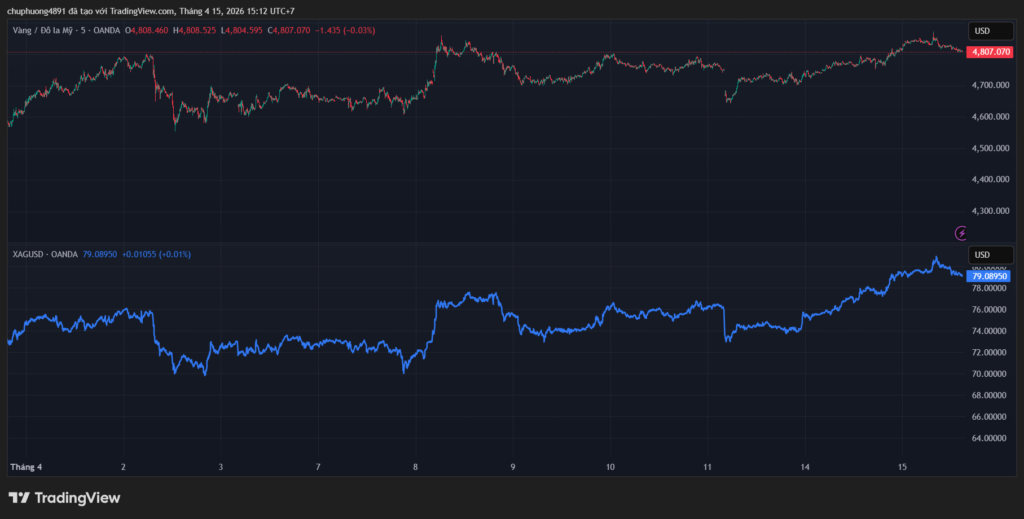
Task: Click the TradingView logo icon
Action: click(19, 498)
